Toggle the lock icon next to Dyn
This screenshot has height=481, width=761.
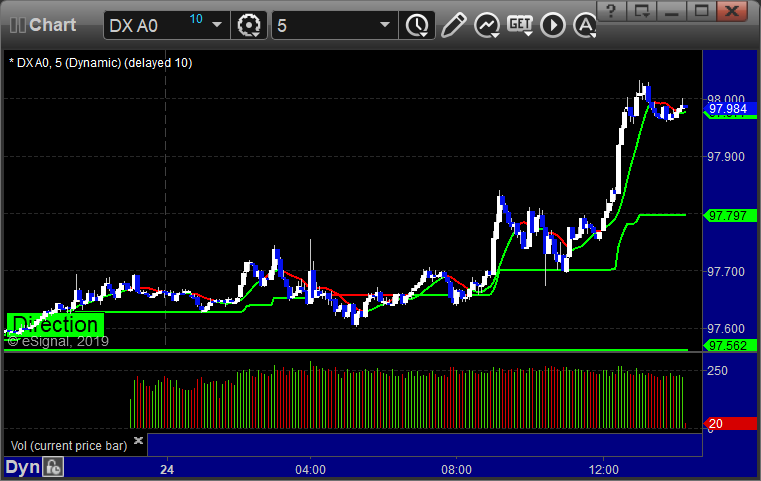[53, 467]
